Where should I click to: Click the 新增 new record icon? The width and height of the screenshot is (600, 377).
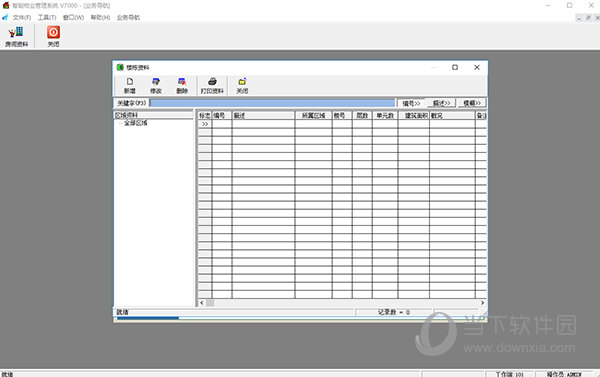tap(130, 86)
